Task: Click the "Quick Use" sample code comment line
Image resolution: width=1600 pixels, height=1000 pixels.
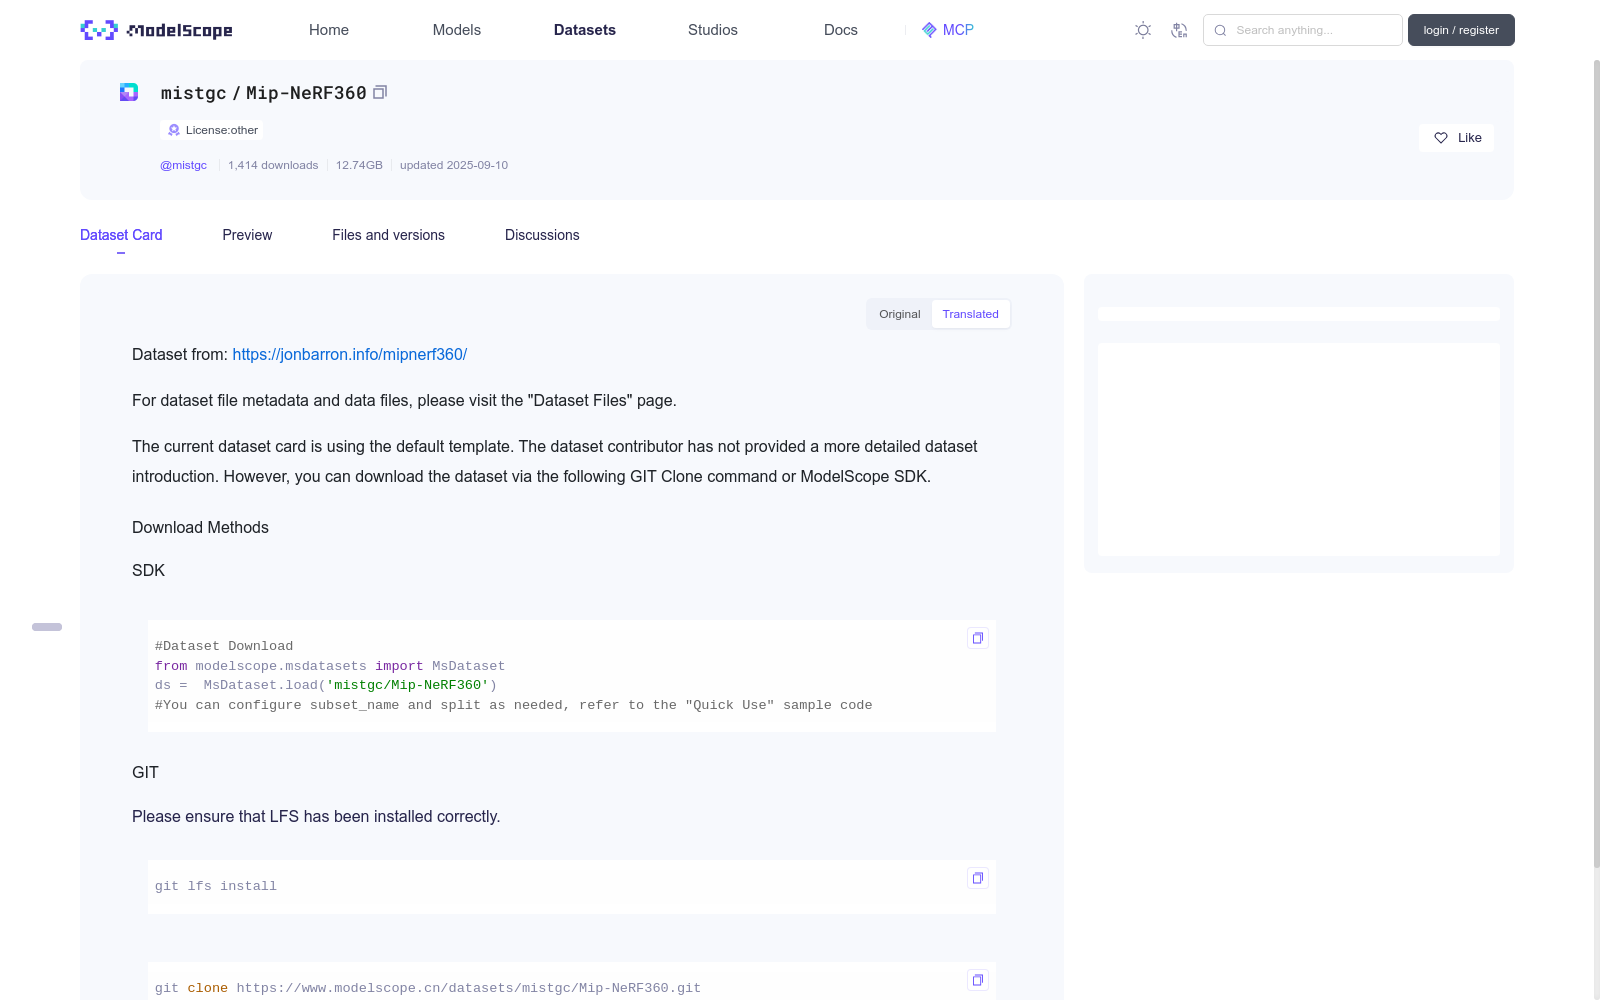Action: tap(514, 705)
